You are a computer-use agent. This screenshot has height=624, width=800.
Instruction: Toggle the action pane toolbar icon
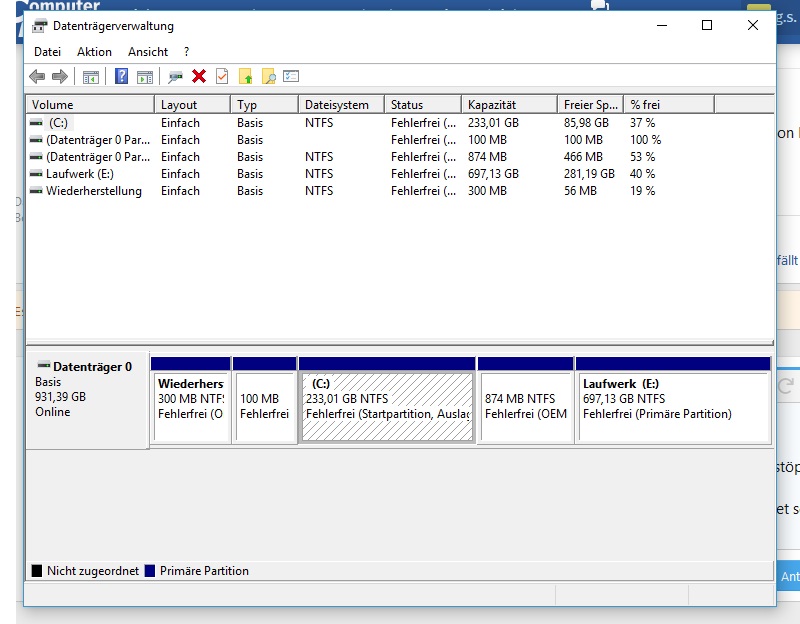(x=145, y=77)
